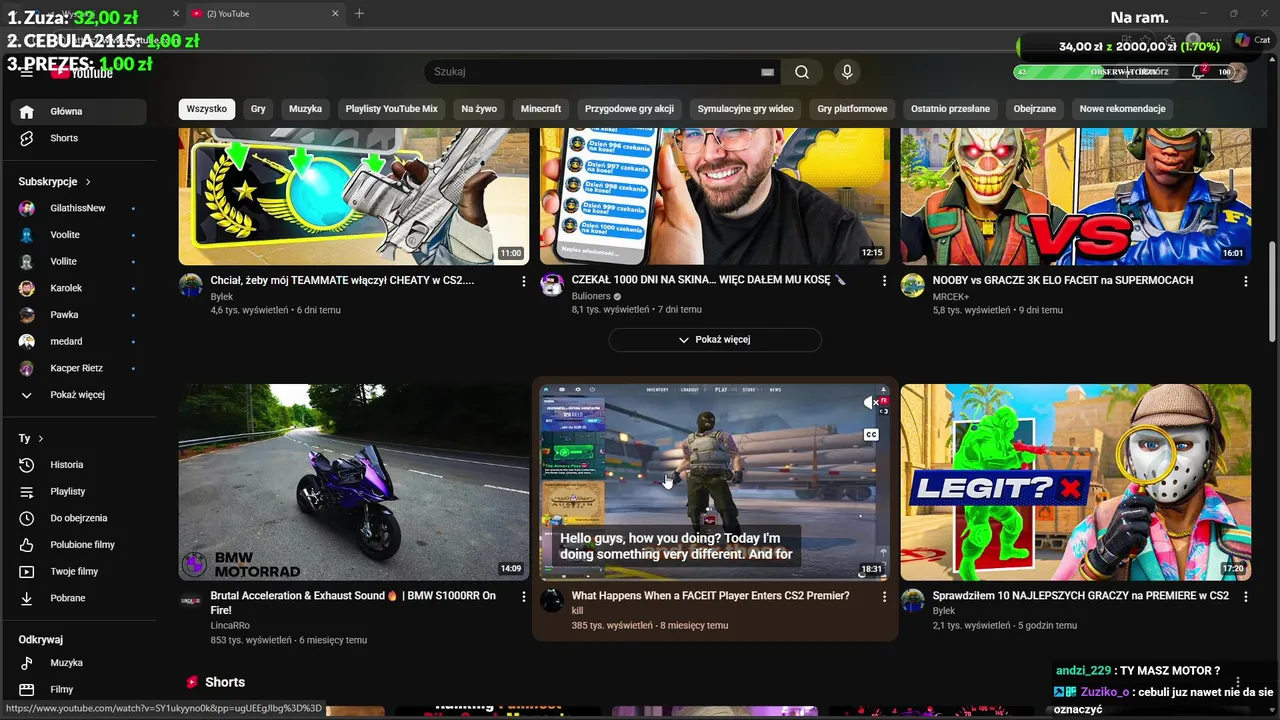Open video title Brutal Acceleration & Exhaust Sound
This screenshot has height=720, width=1280.
point(353,603)
